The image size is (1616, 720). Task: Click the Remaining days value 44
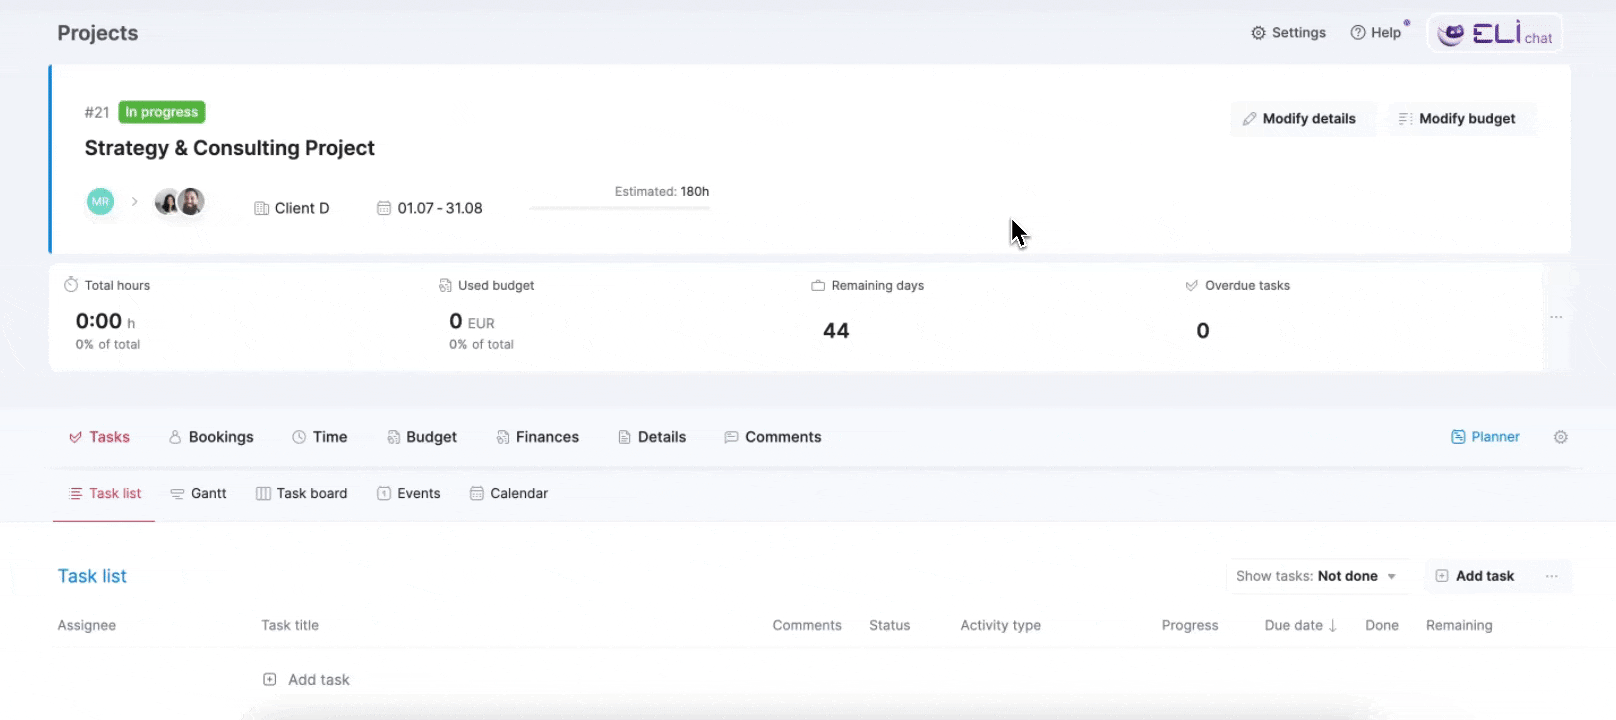(836, 331)
